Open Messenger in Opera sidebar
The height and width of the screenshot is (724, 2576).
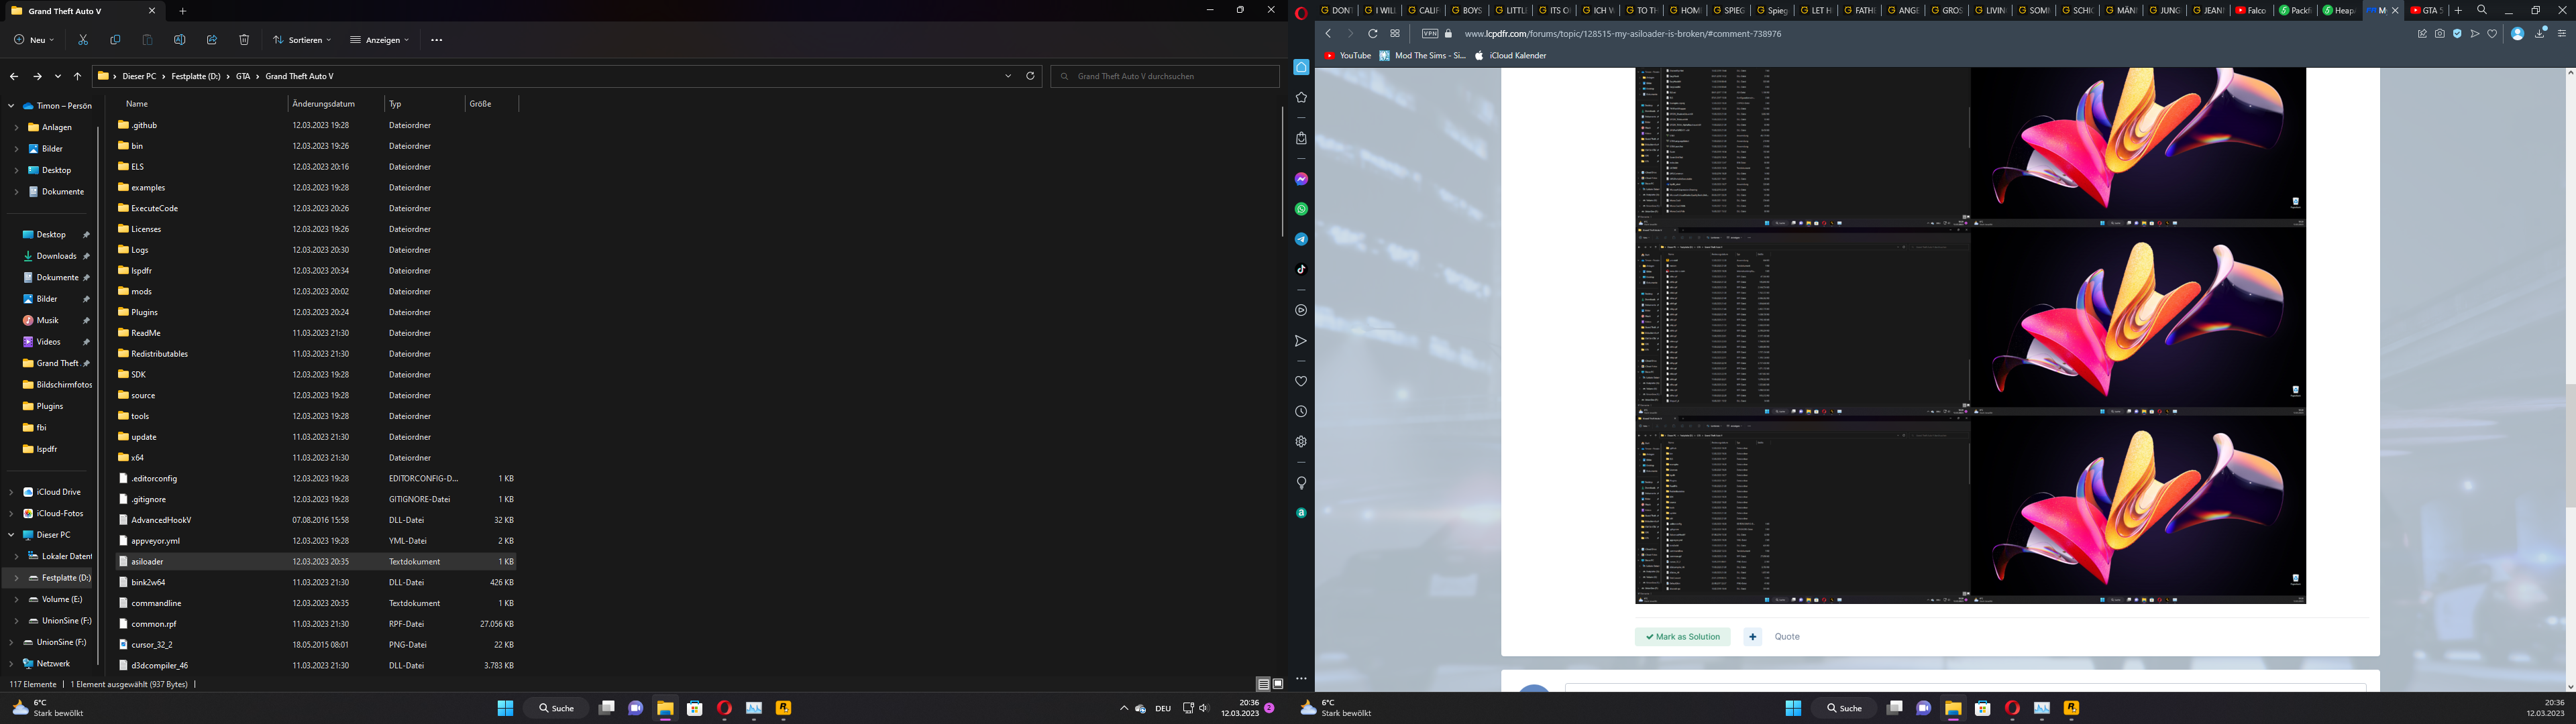click(x=1301, y=179)
